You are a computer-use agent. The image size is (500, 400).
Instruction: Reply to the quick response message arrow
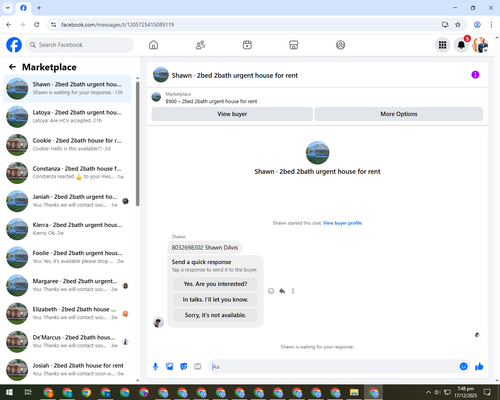282,291
